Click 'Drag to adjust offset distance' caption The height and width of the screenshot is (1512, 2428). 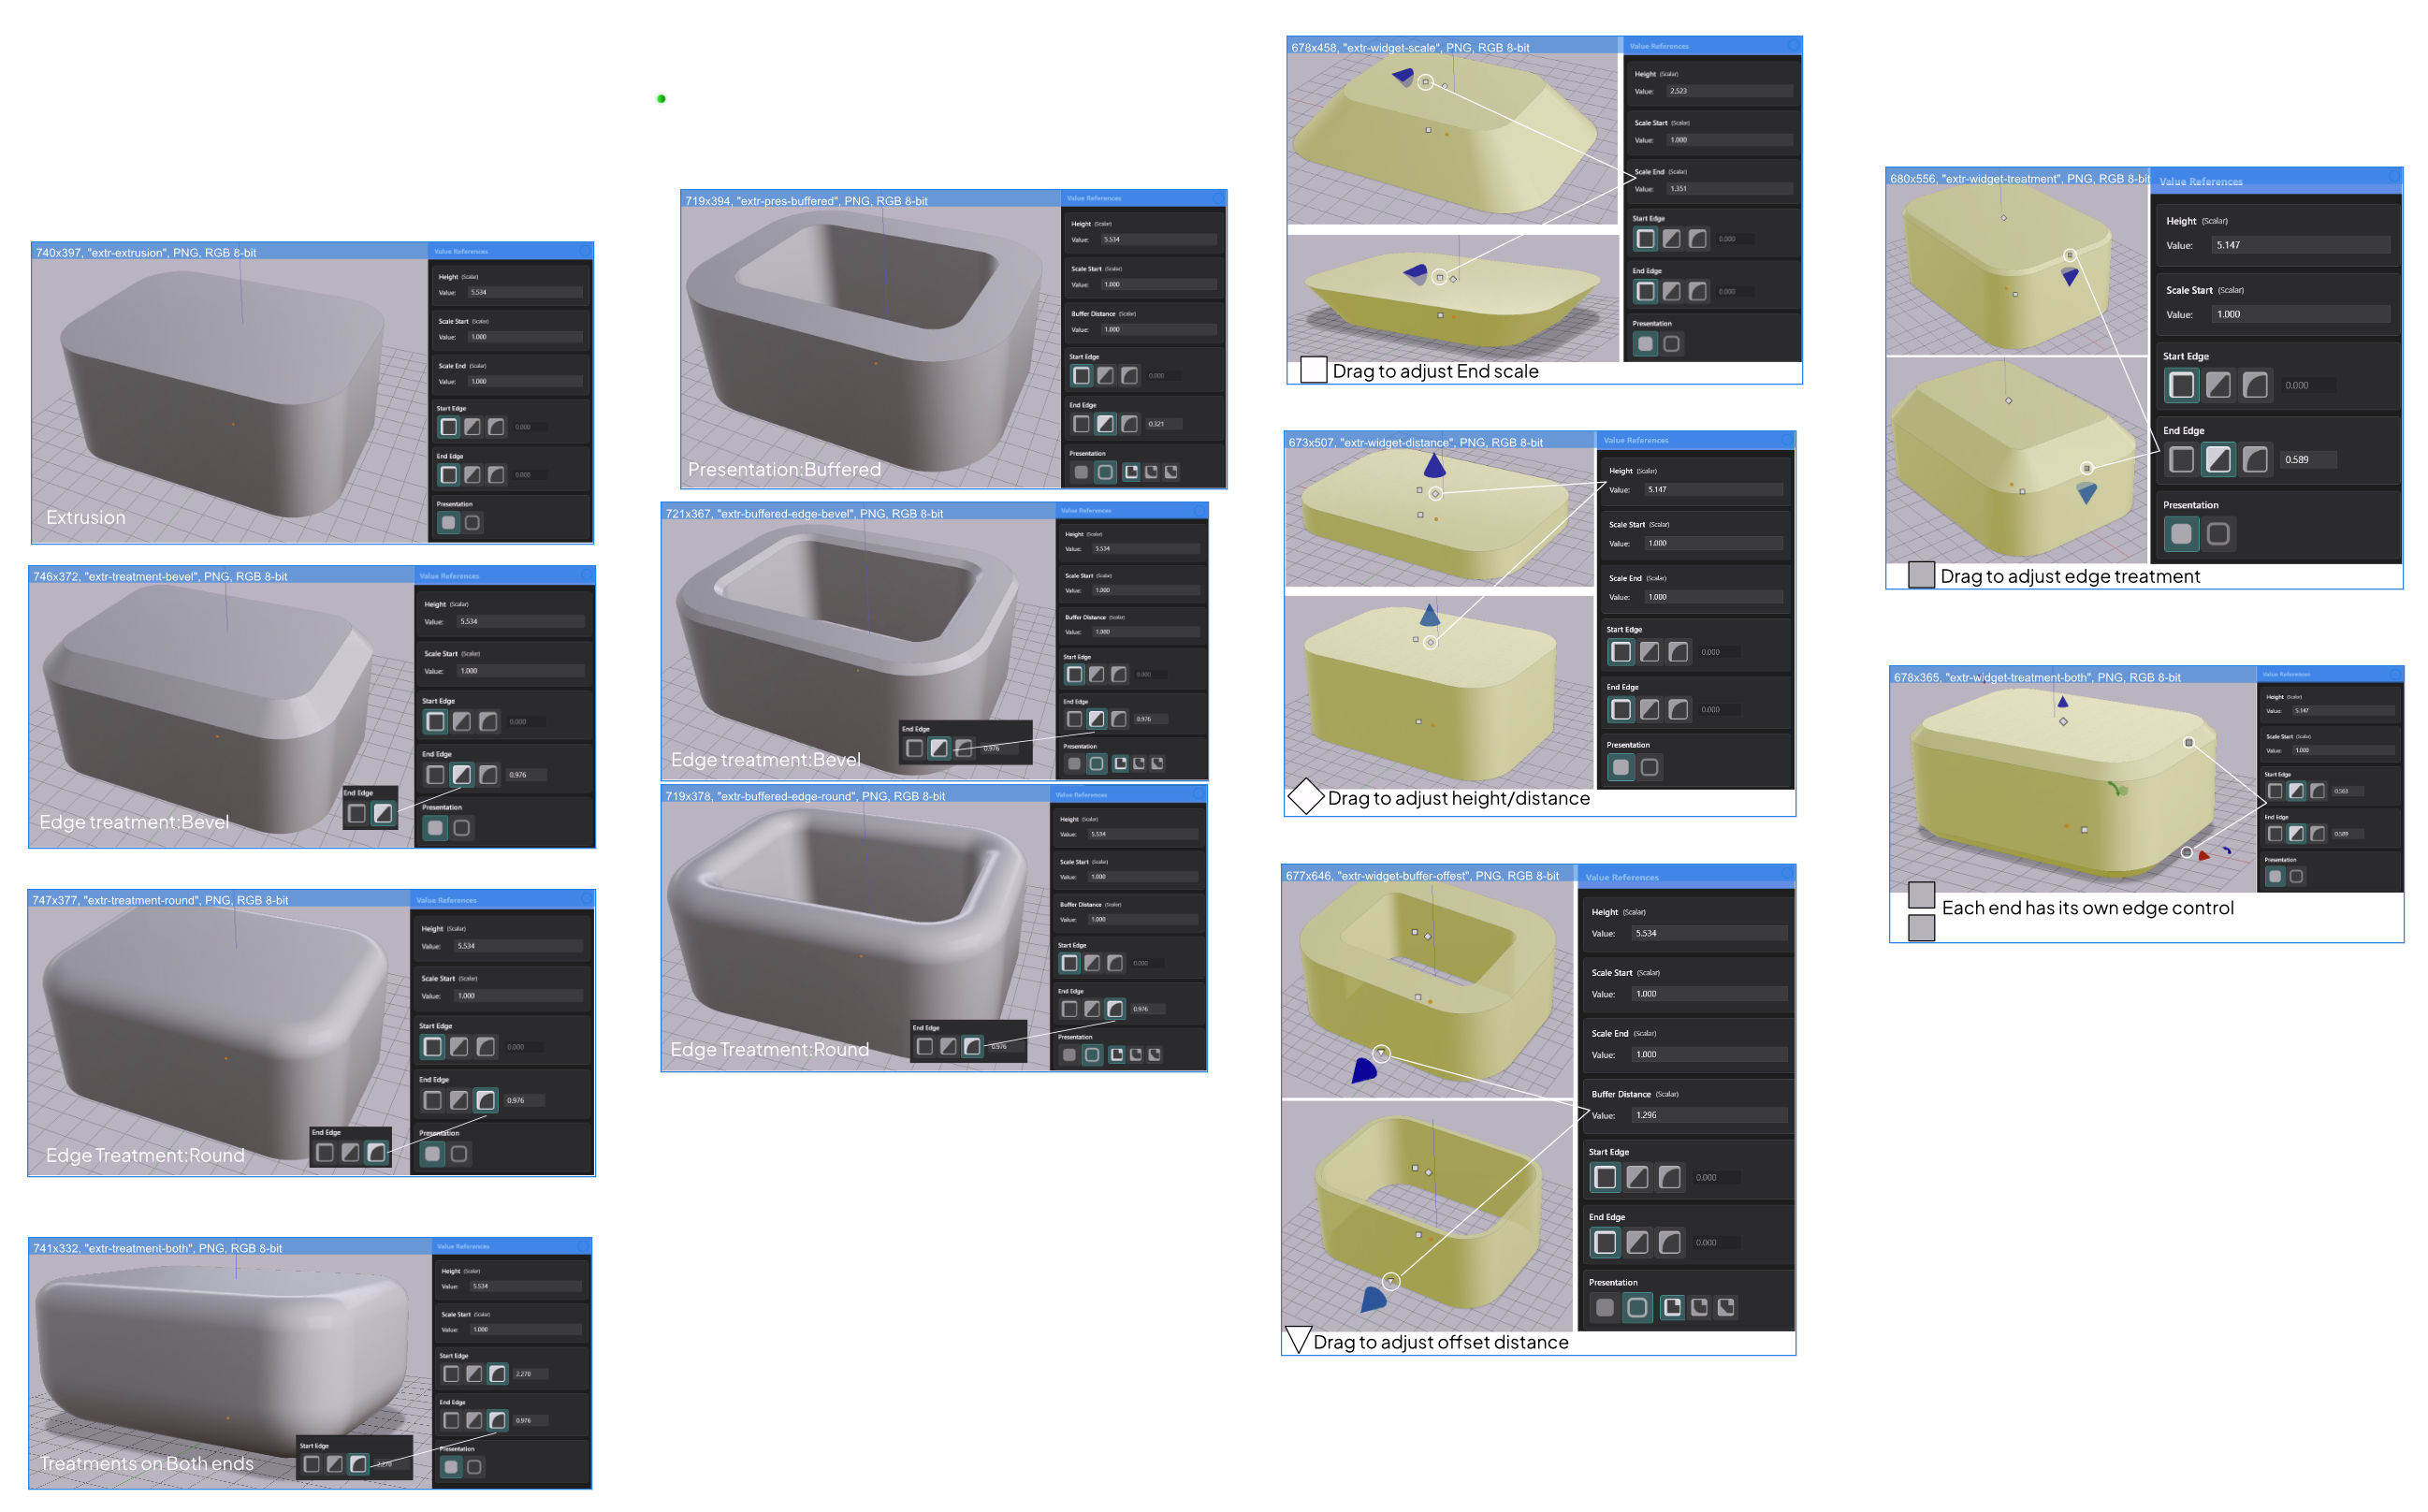pos(1441,1342)
